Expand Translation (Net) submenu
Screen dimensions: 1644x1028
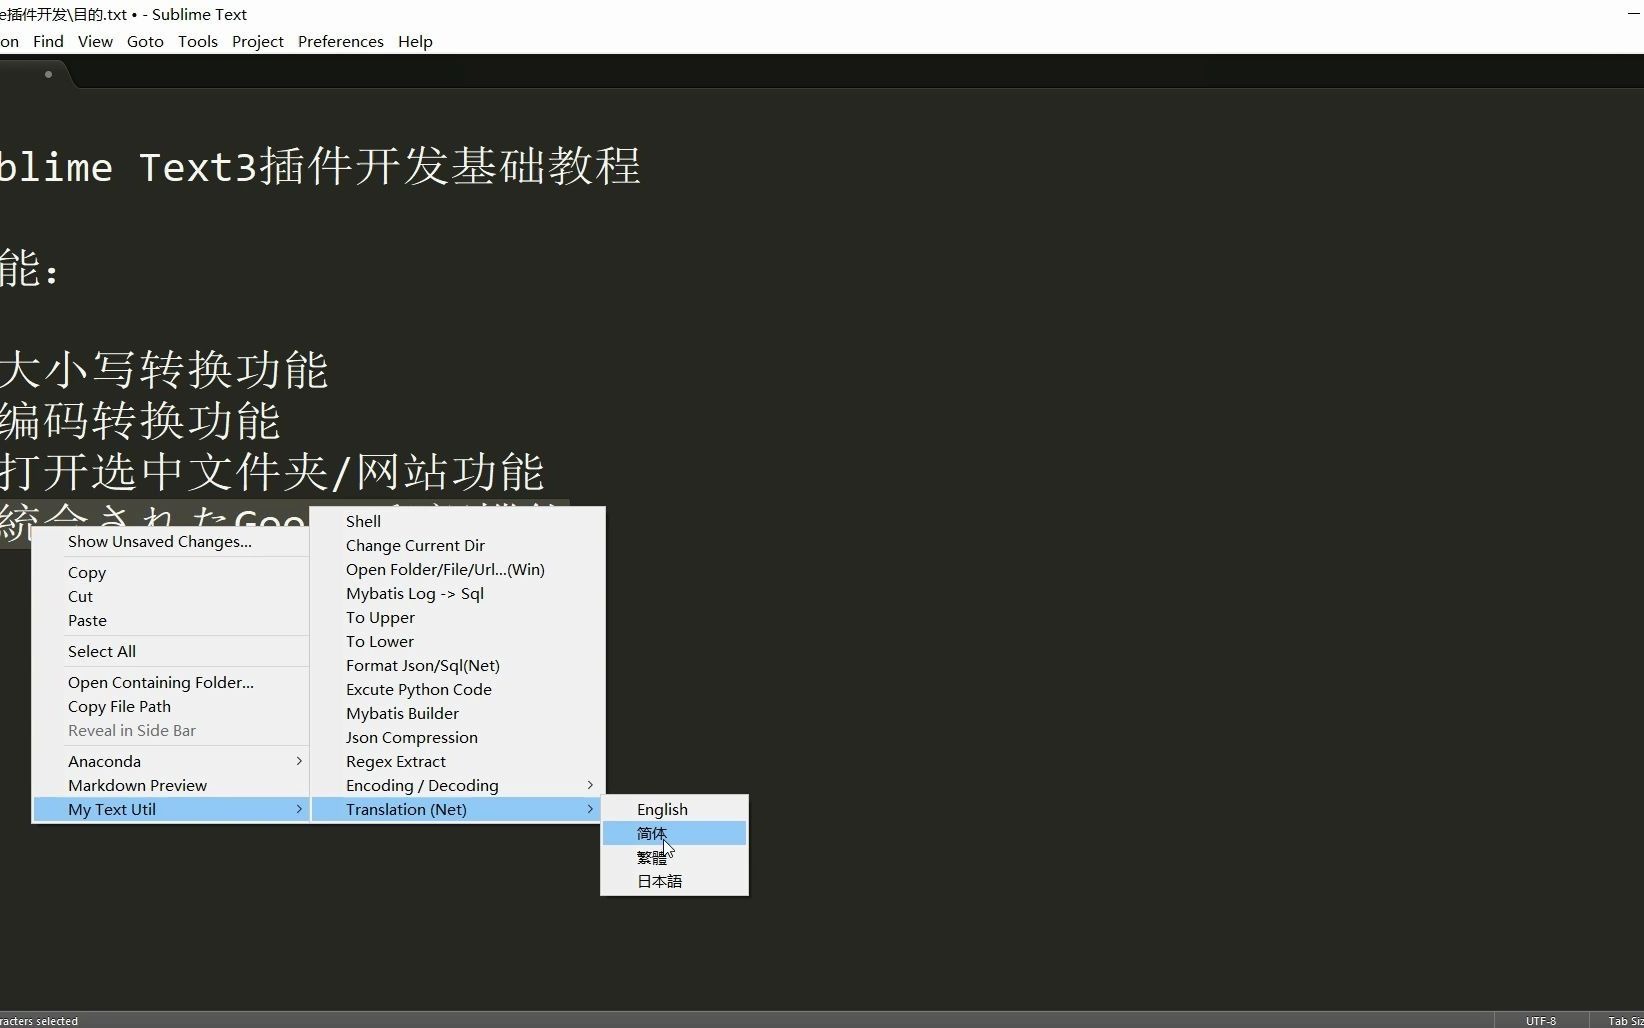tap(458, 809)
